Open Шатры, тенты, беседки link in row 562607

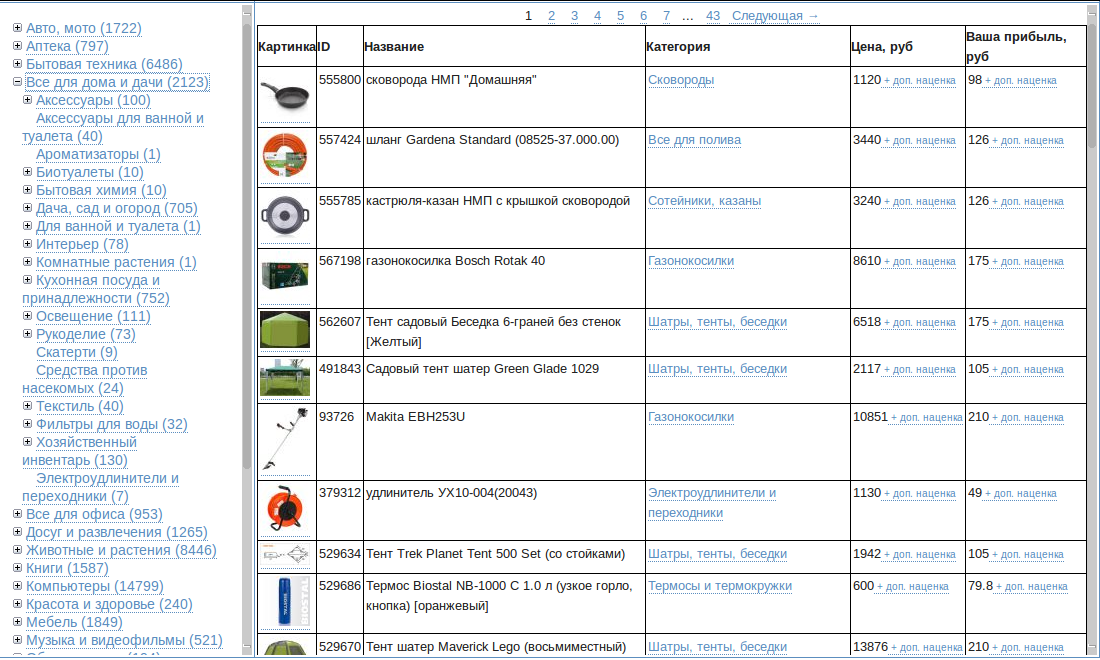pos(717,322)
